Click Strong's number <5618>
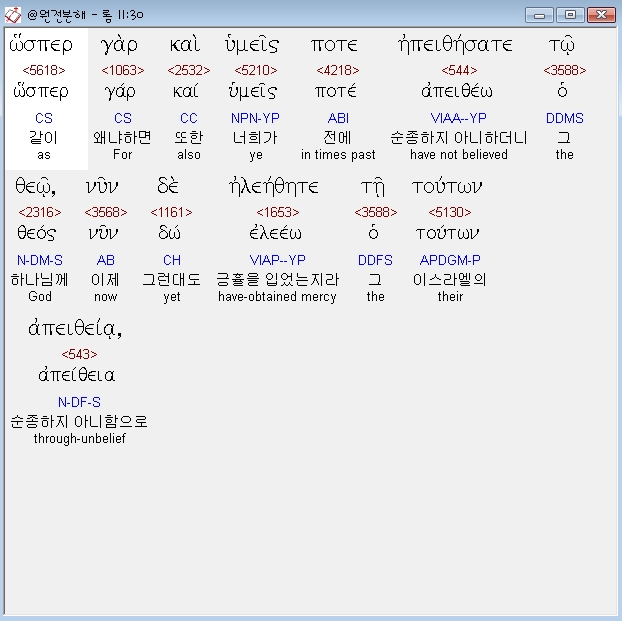Image resolution: width=622 pixels, height=621 pixels. coord(44,70)
